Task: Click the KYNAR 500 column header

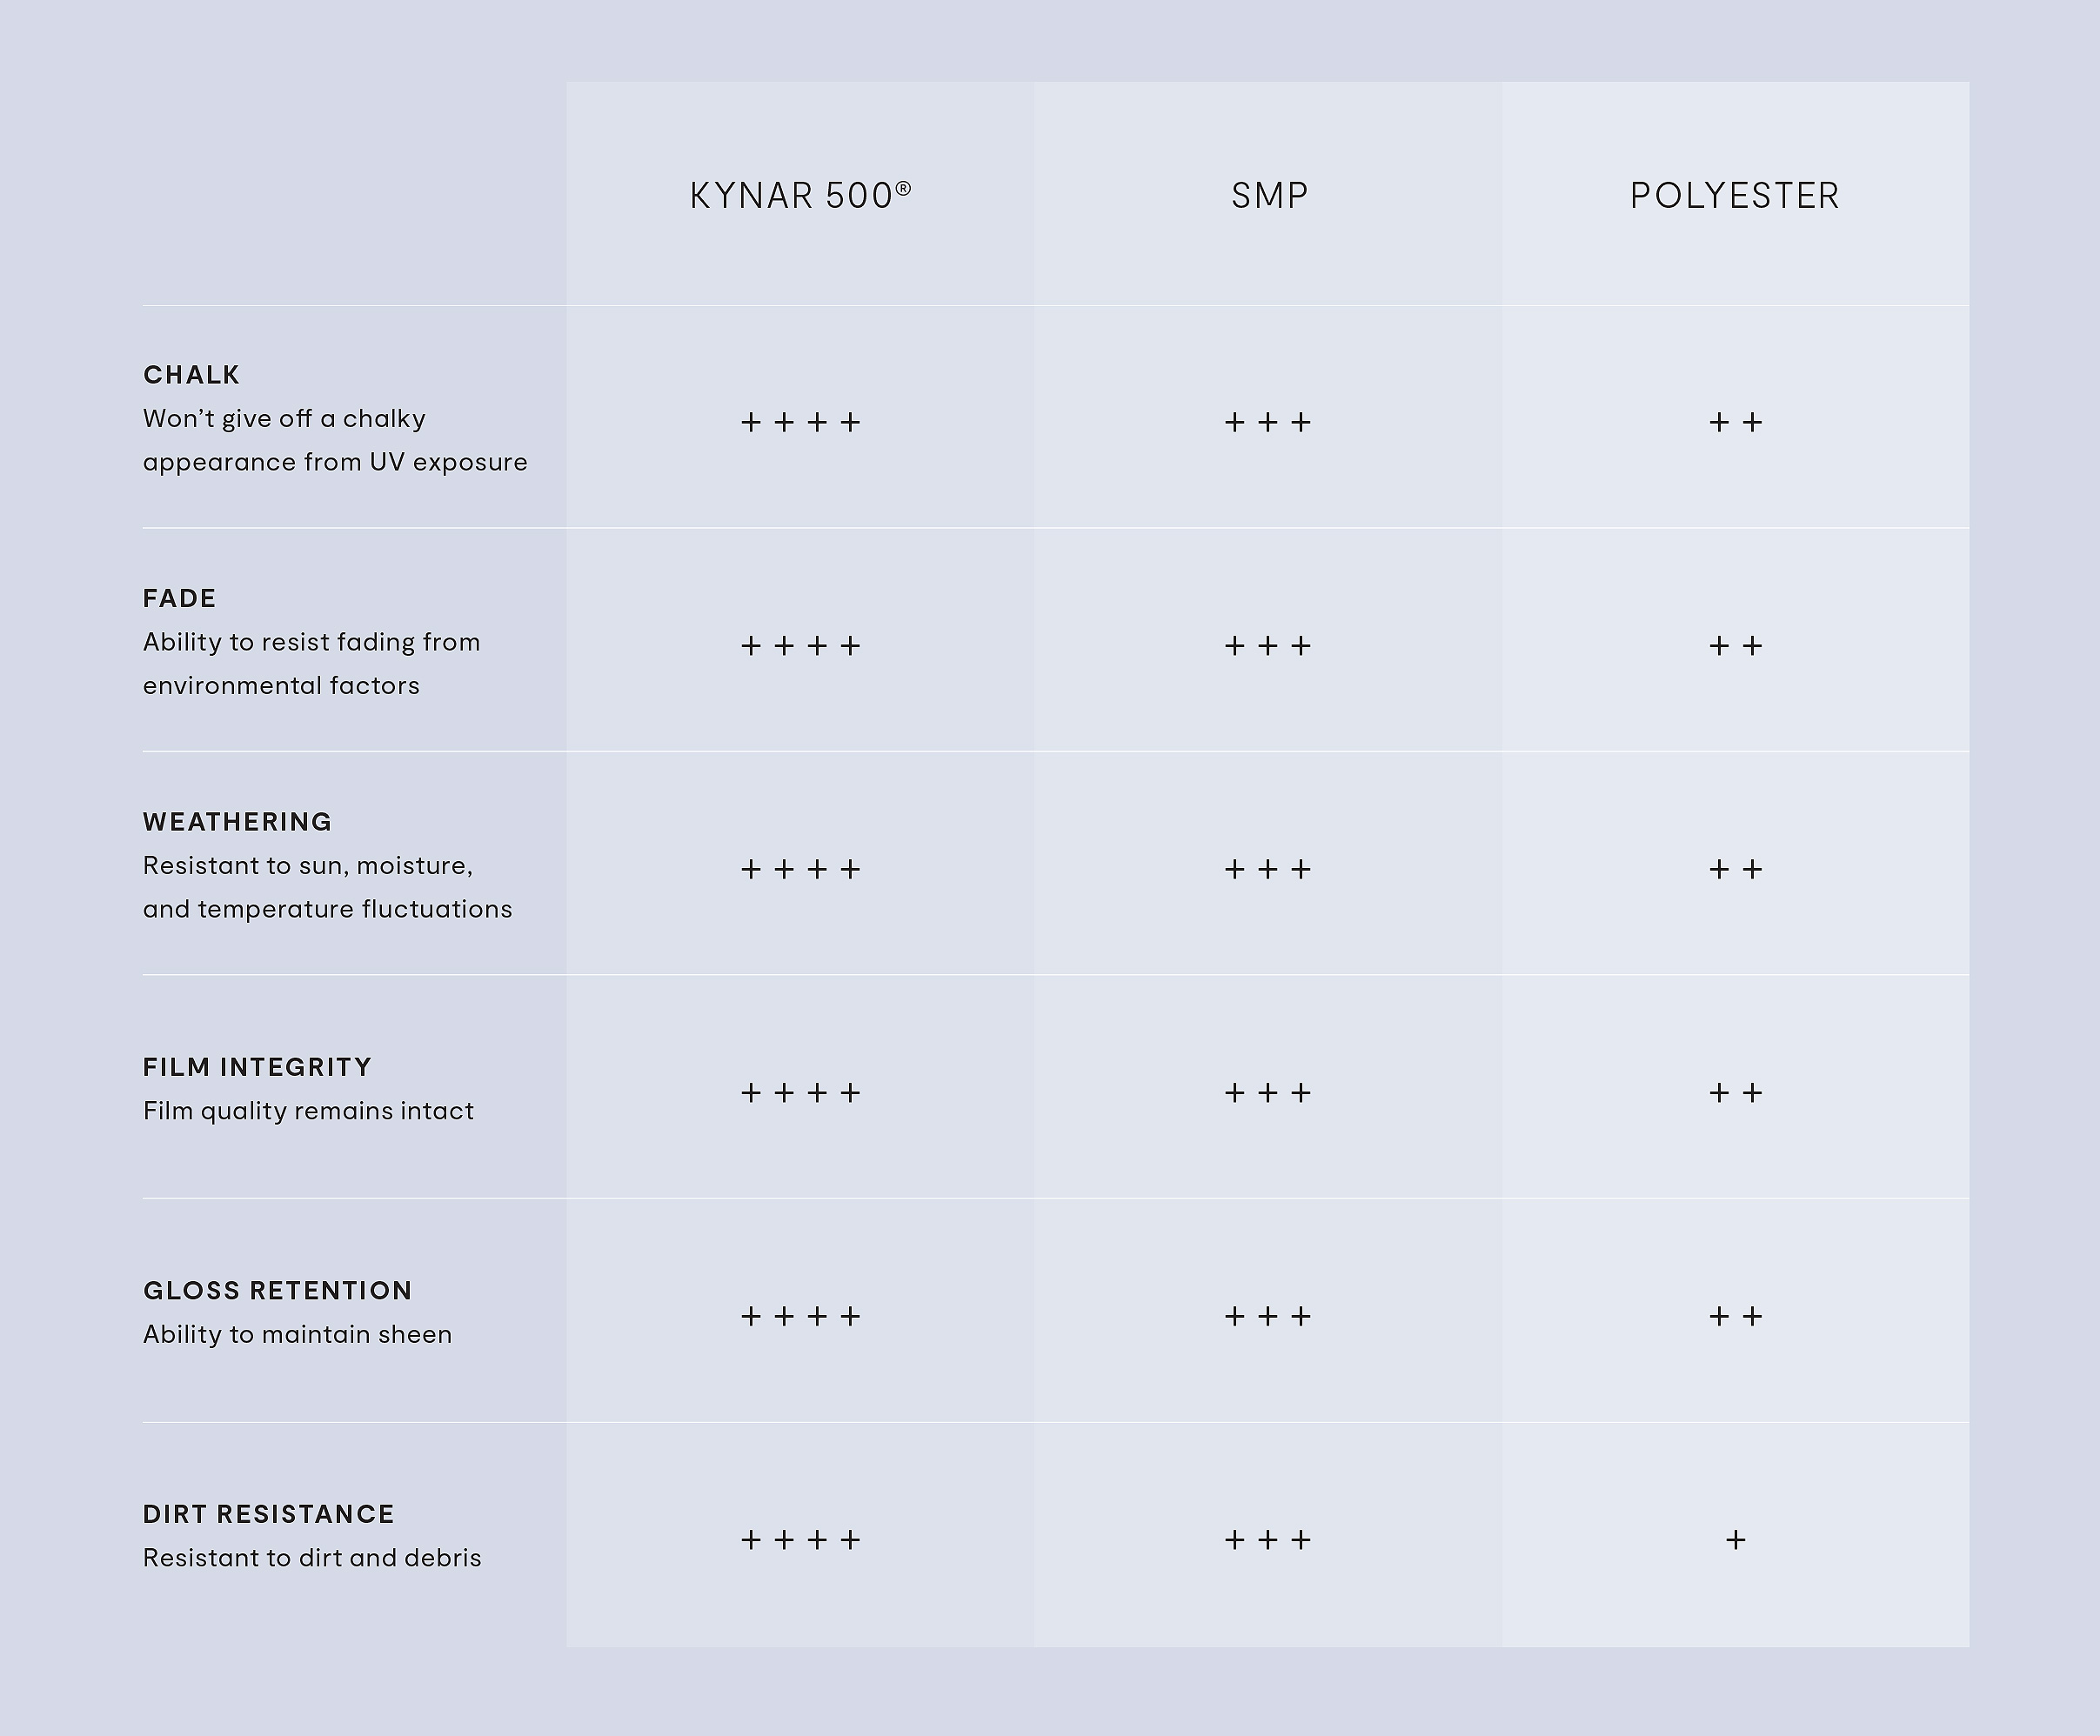Action: tap(800, 195)
